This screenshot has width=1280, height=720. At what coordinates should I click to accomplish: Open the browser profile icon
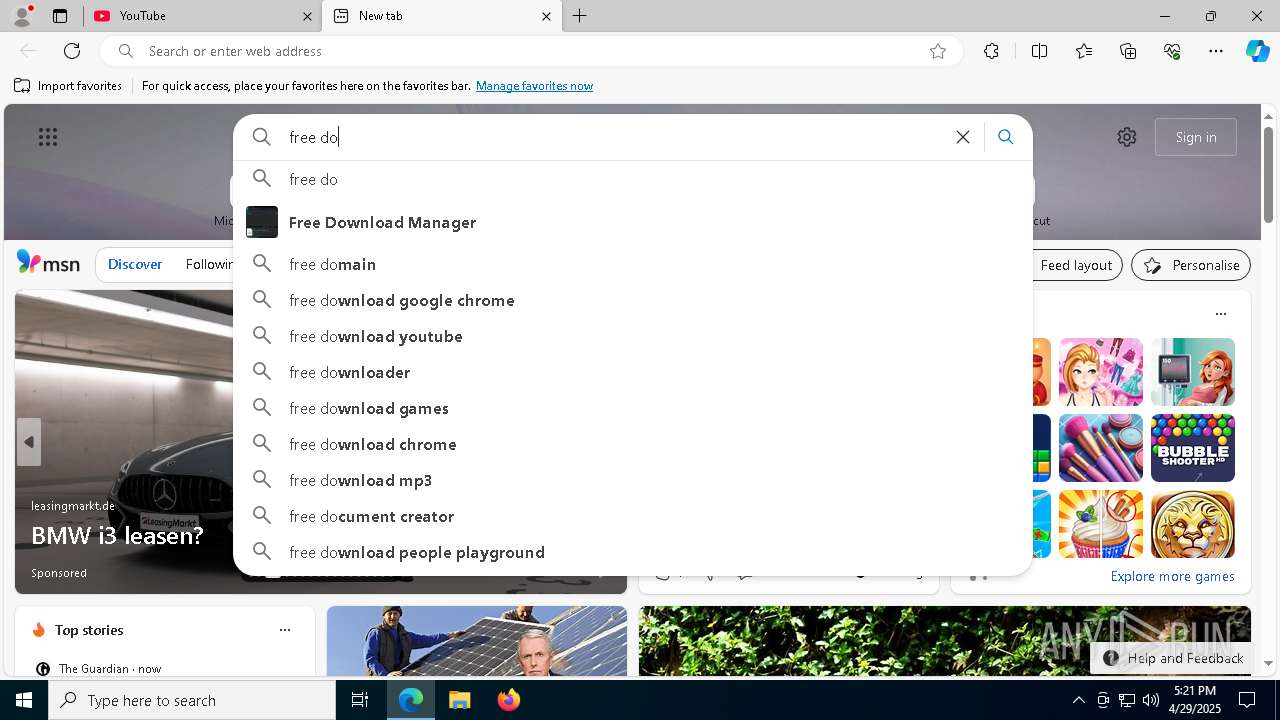click(x=22, y=16)
